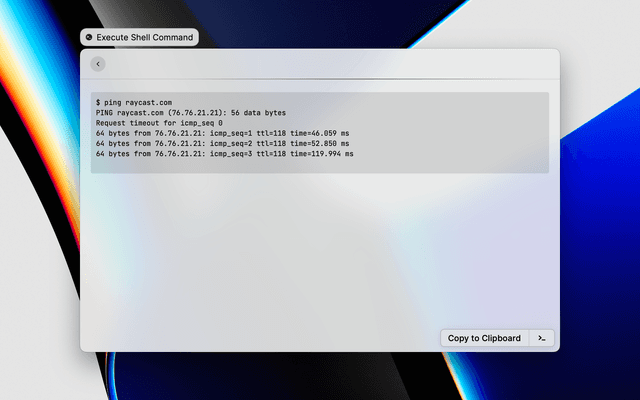The width and height of the screenshot is (640, 400).
Task: Click the icmp_seq=1 response line
Action: coord(222,133)
